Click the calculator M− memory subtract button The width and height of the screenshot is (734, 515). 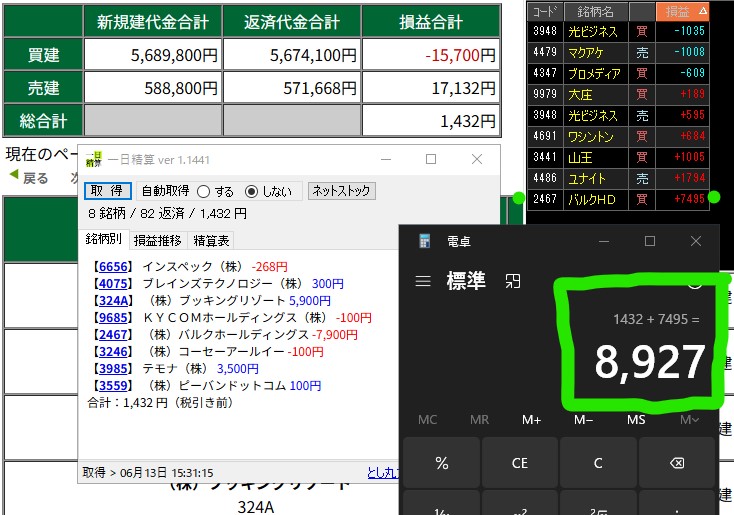point(583,419)
